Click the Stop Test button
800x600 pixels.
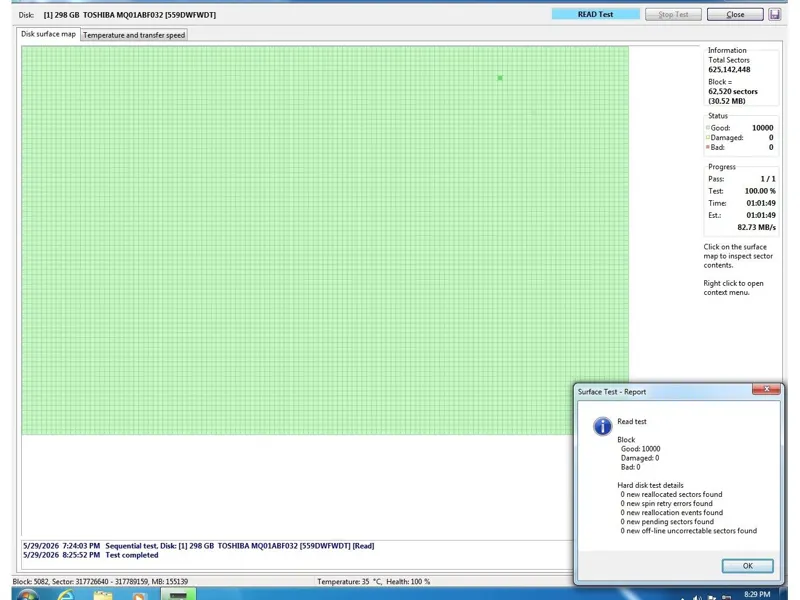point(673,14)
